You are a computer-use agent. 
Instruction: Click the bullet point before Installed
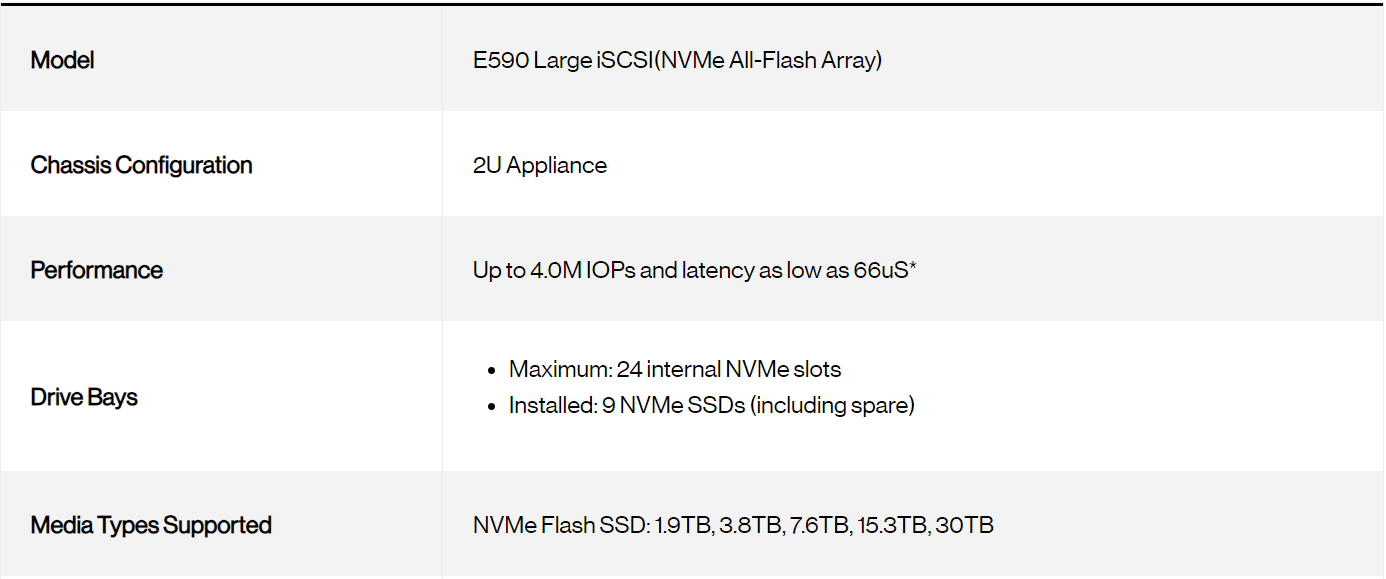click(491, 406)
